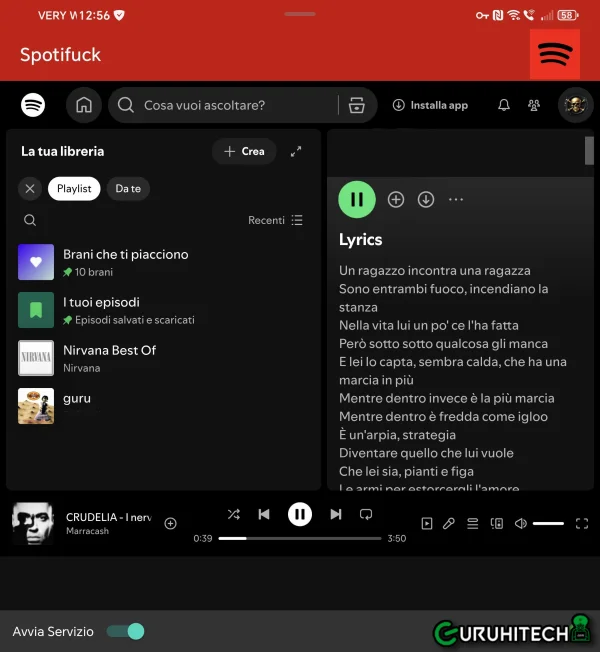This screenshot has height=652, width=600.
Task: Toggle the Avvia Servizio switch
Action: point(126,632)
